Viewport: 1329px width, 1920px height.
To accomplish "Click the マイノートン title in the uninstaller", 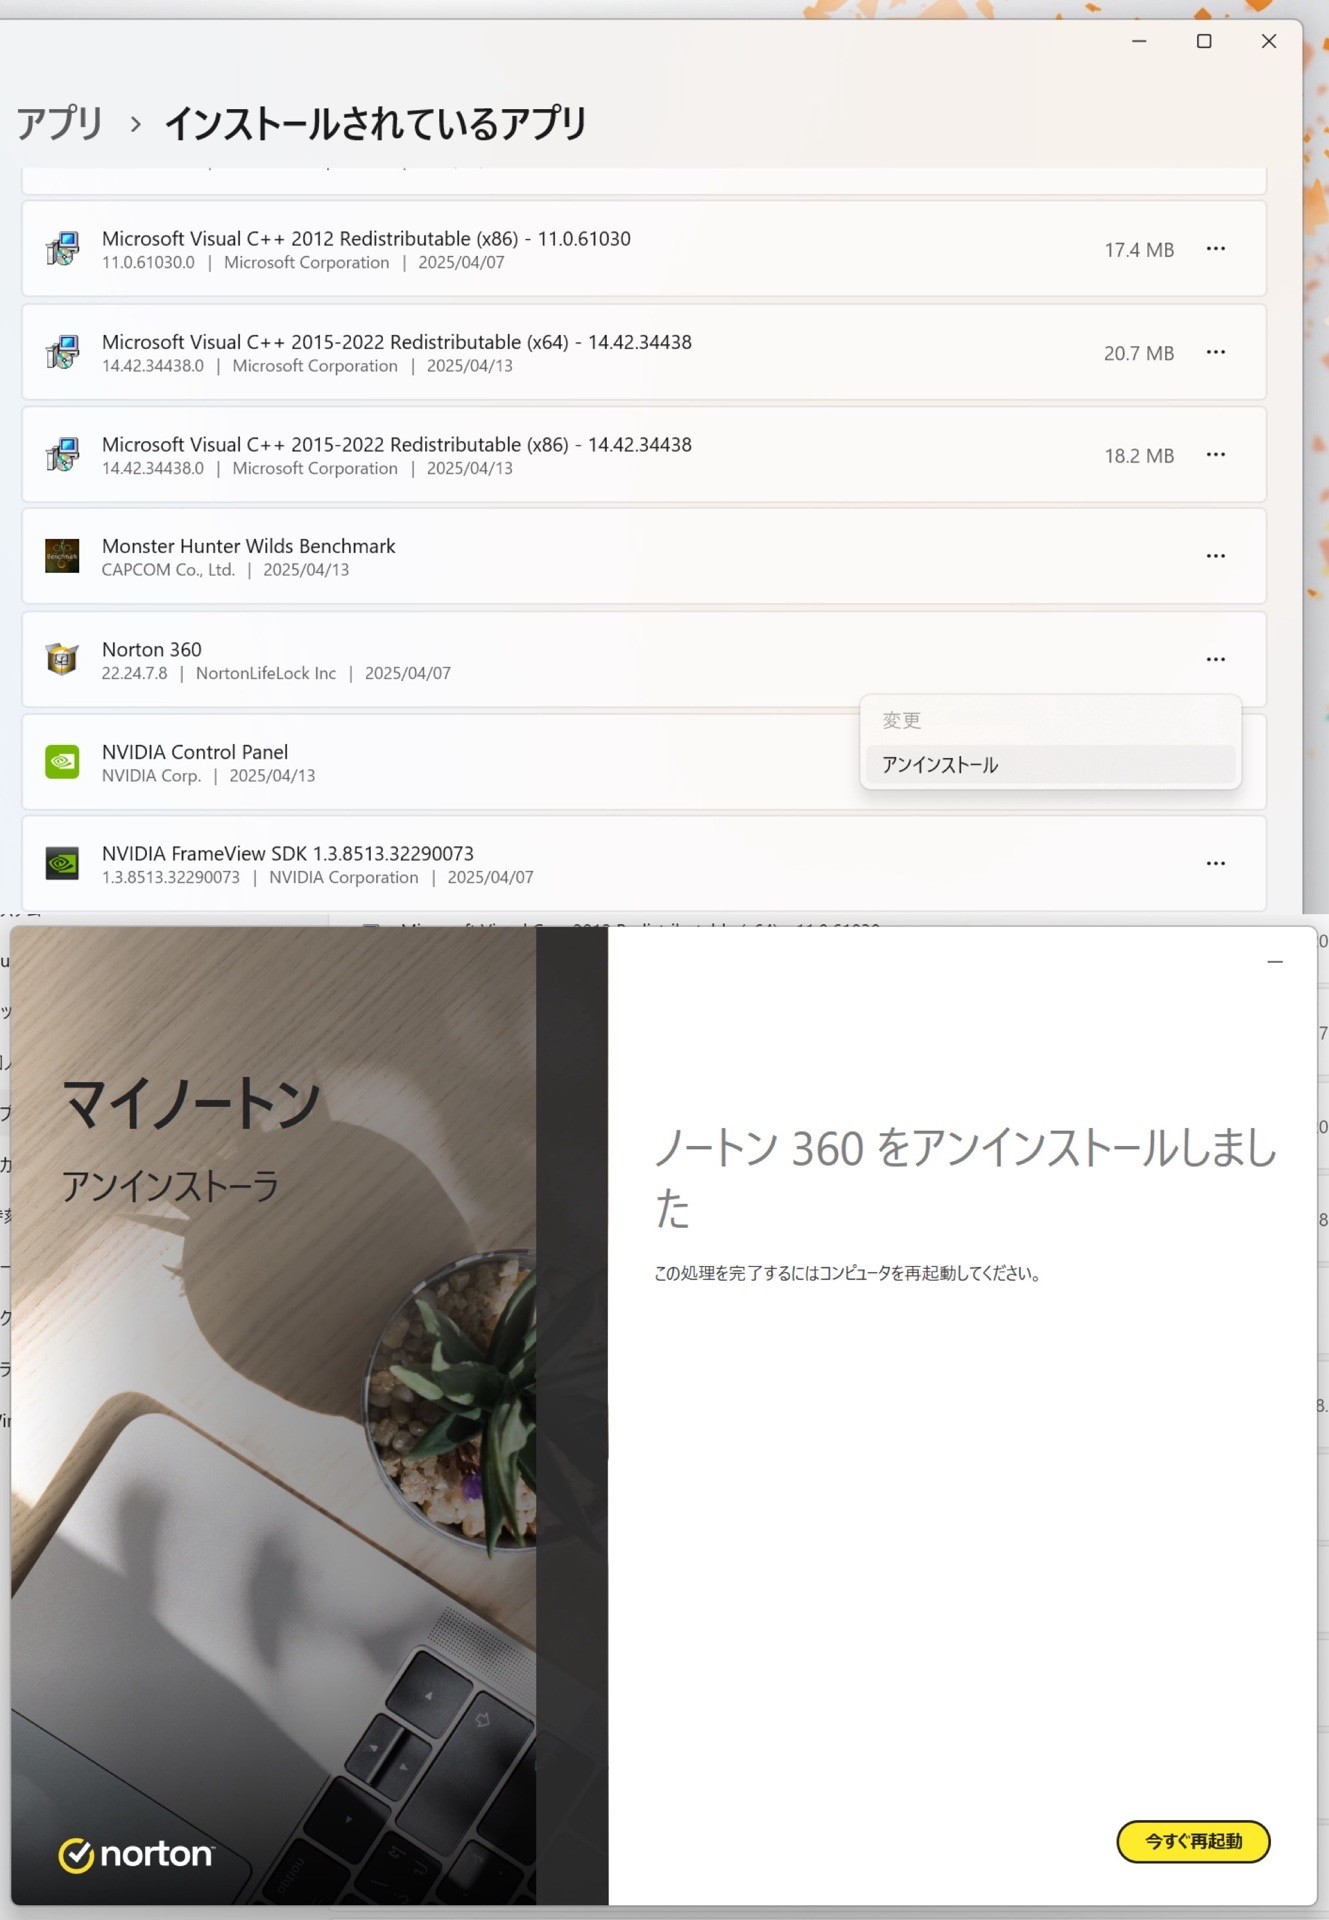I will (191, 1105).
